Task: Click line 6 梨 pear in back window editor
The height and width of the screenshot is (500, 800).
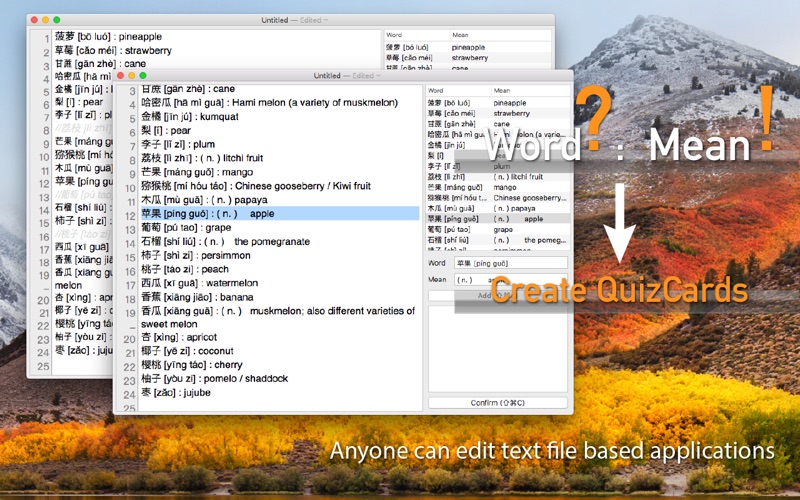Action: (x=79, y=102)
